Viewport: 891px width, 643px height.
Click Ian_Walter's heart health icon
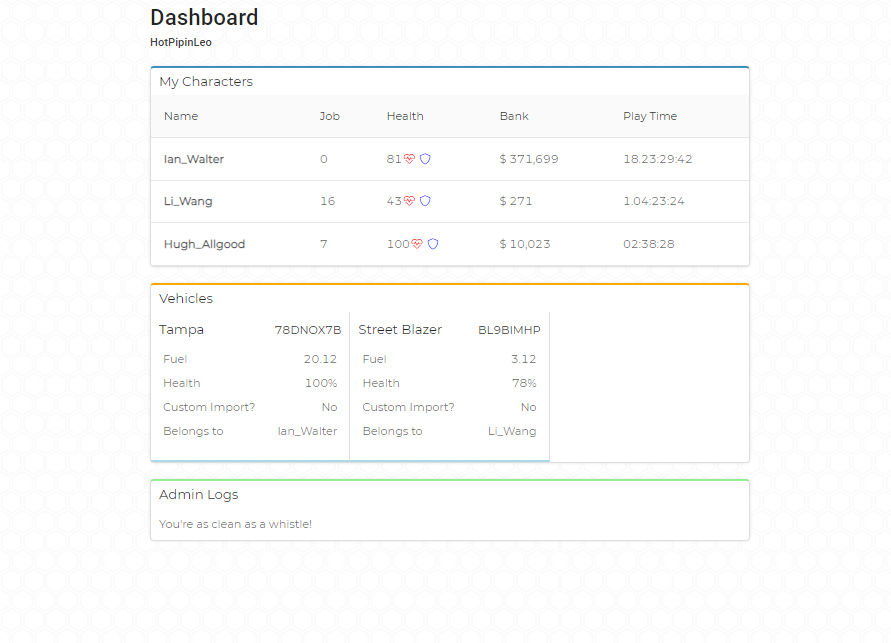click(409, 159)
